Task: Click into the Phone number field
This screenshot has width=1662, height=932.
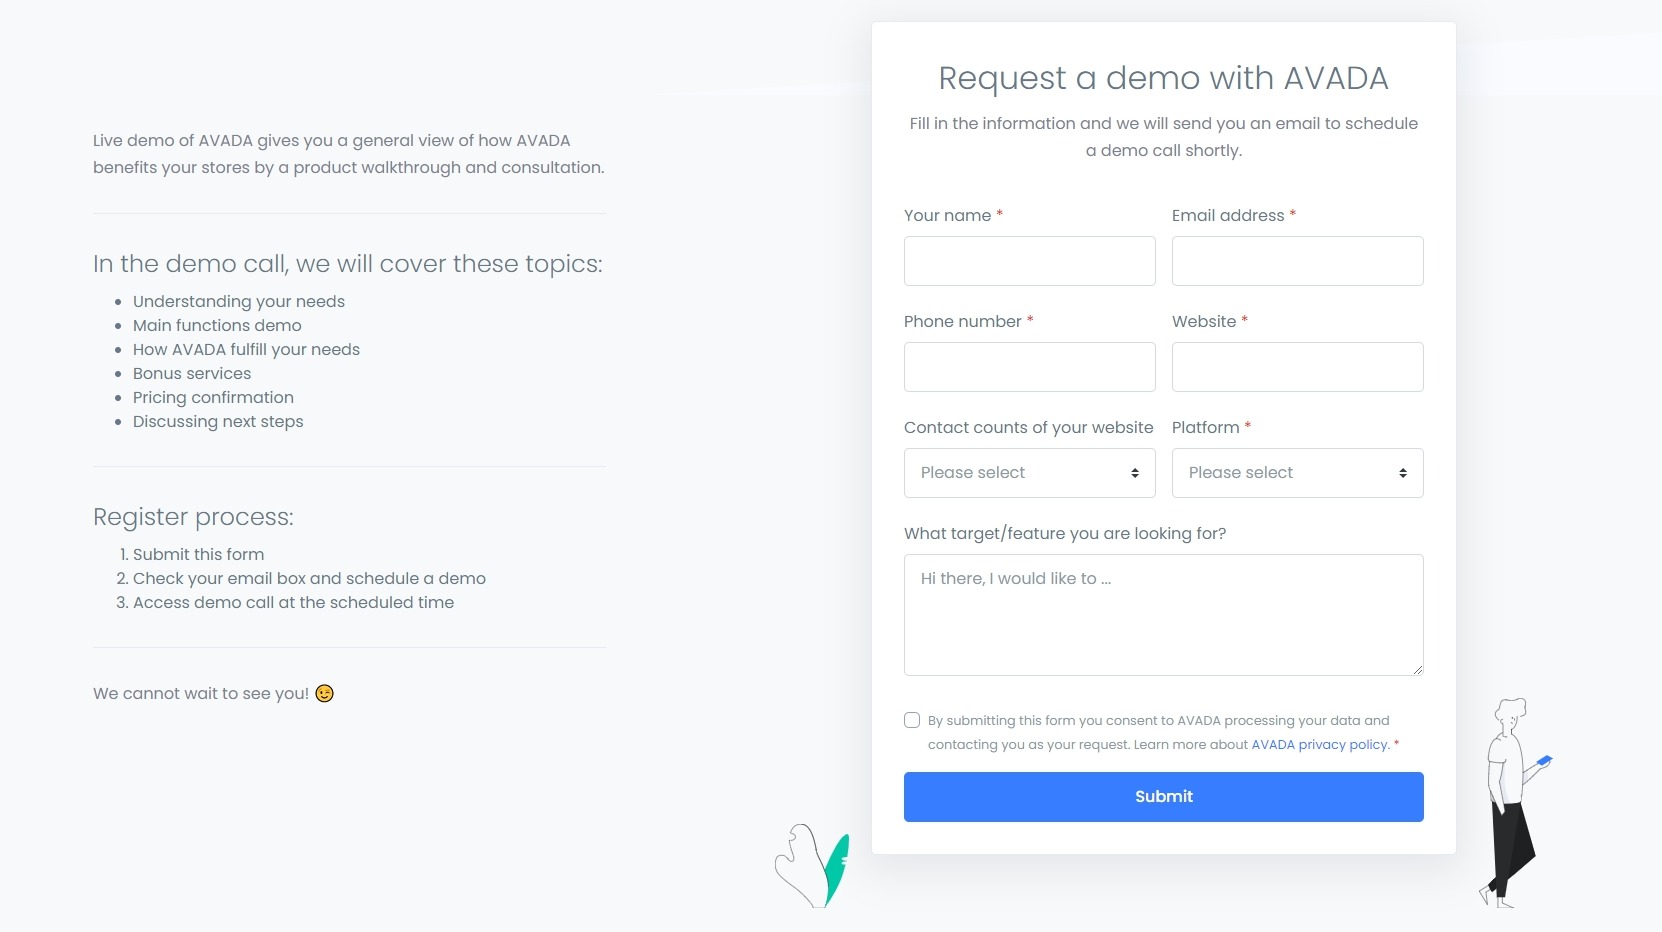Action: (1029, 367)
